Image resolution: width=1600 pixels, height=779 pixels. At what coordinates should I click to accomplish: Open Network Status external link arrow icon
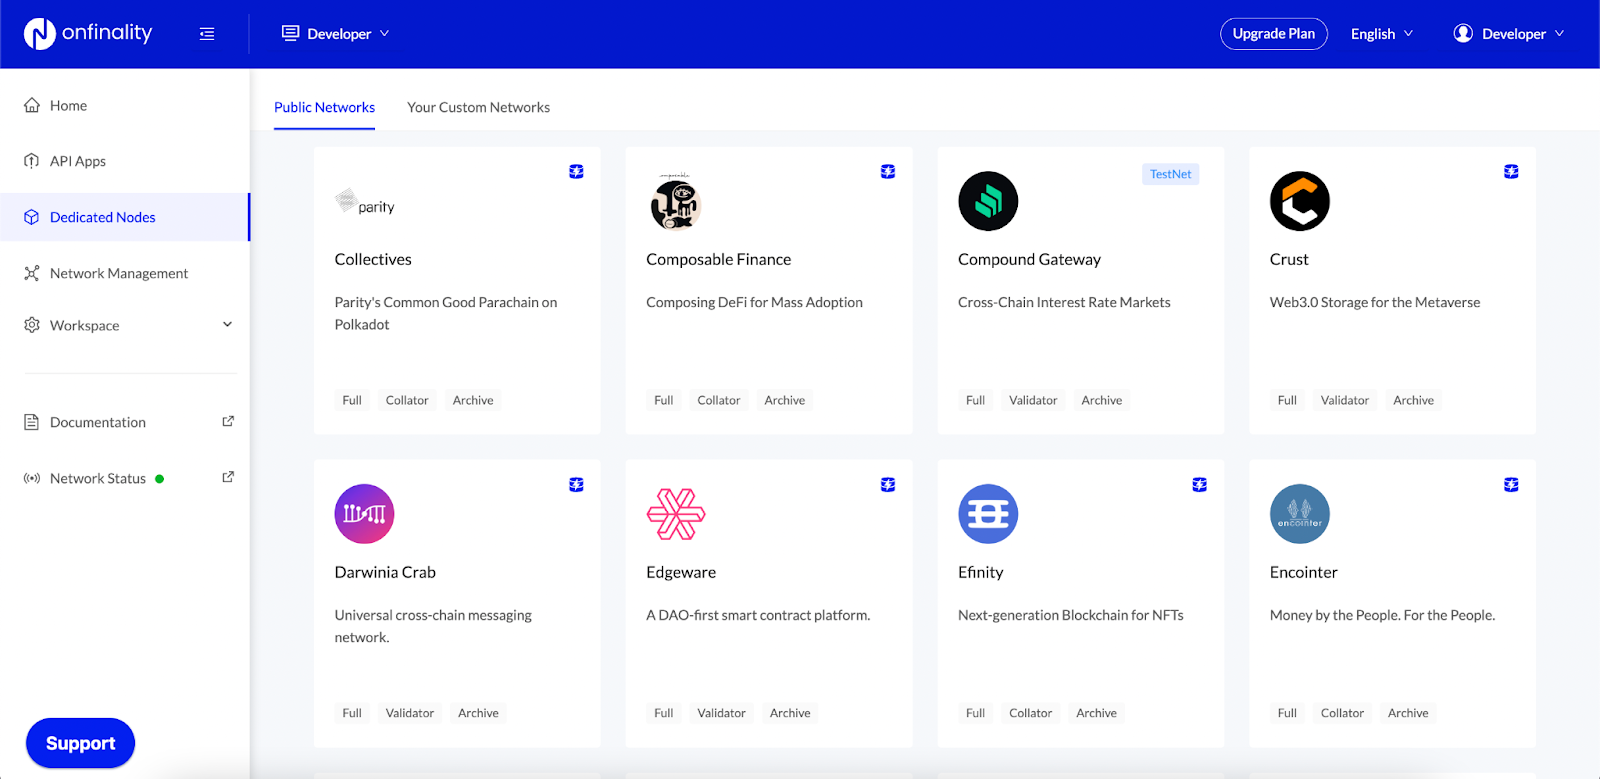click(228, 477)
